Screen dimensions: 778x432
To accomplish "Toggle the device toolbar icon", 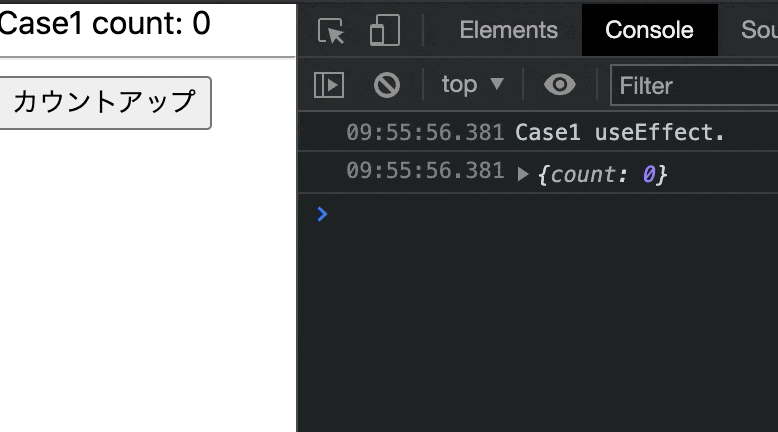I will 385,30.
